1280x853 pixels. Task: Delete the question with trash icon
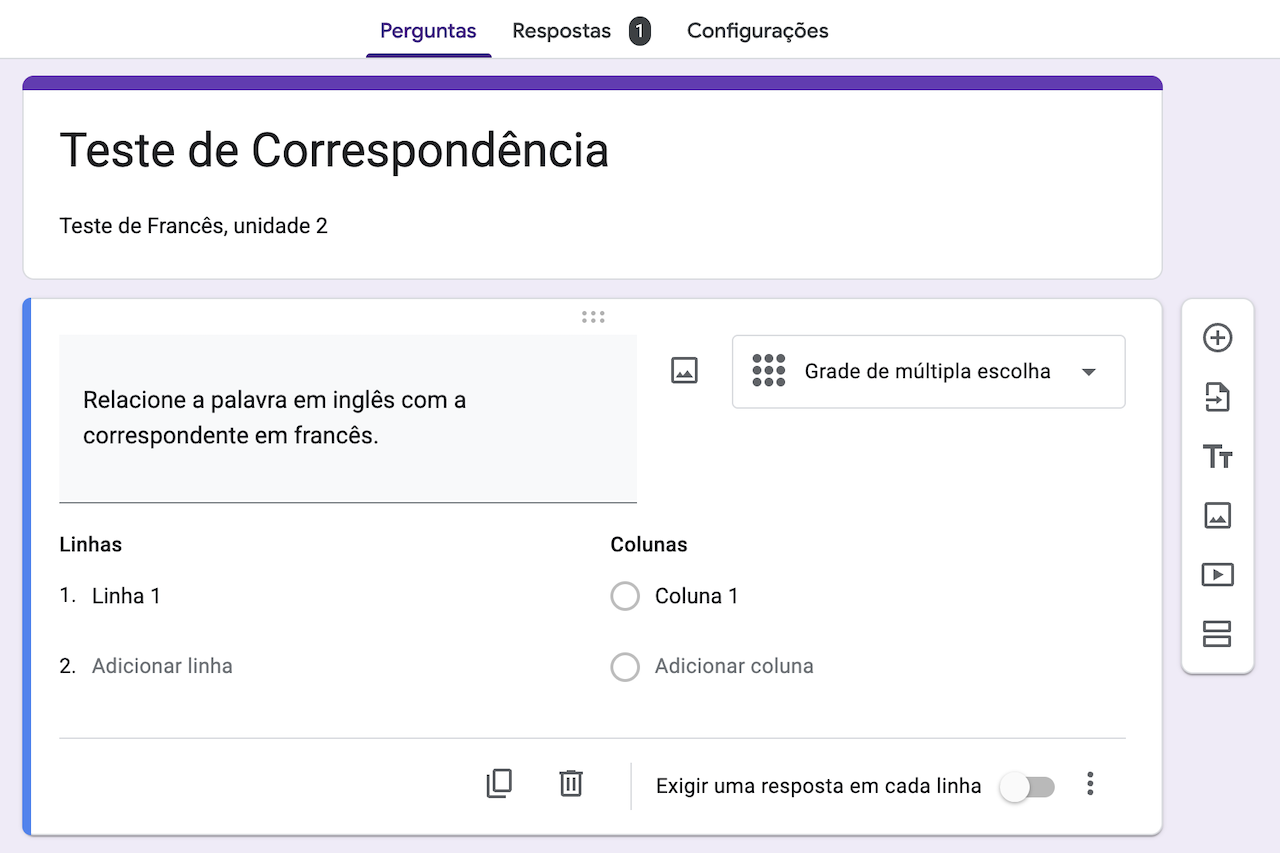pos(570,784)
